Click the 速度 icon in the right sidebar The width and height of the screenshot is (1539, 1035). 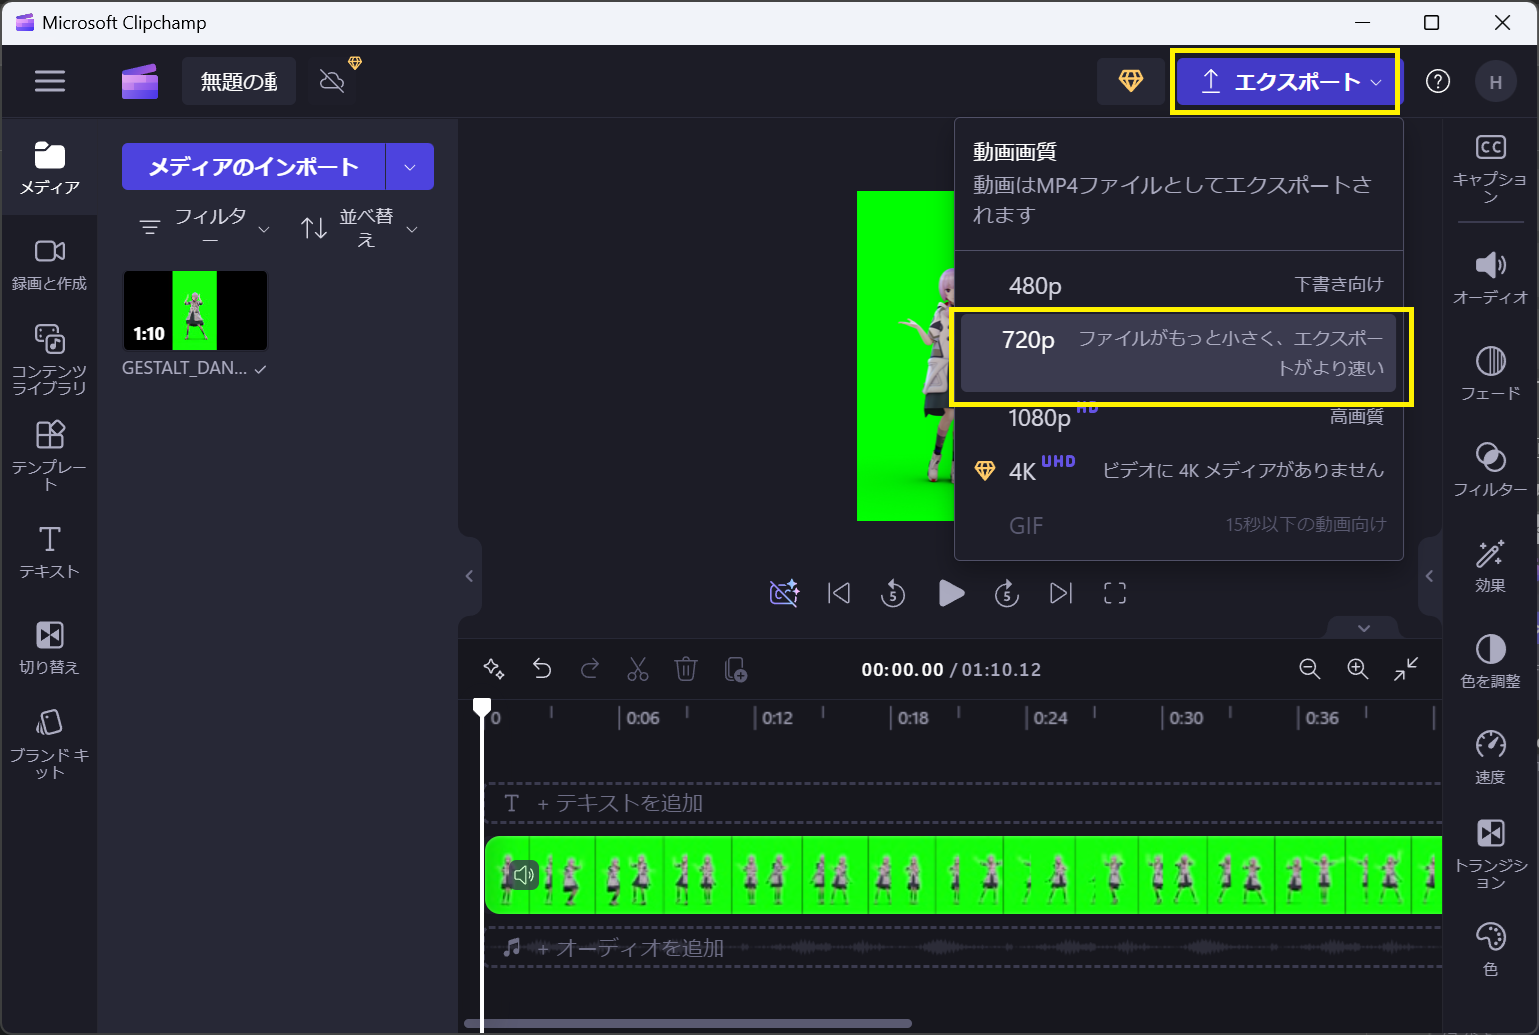coord(1490,755)
